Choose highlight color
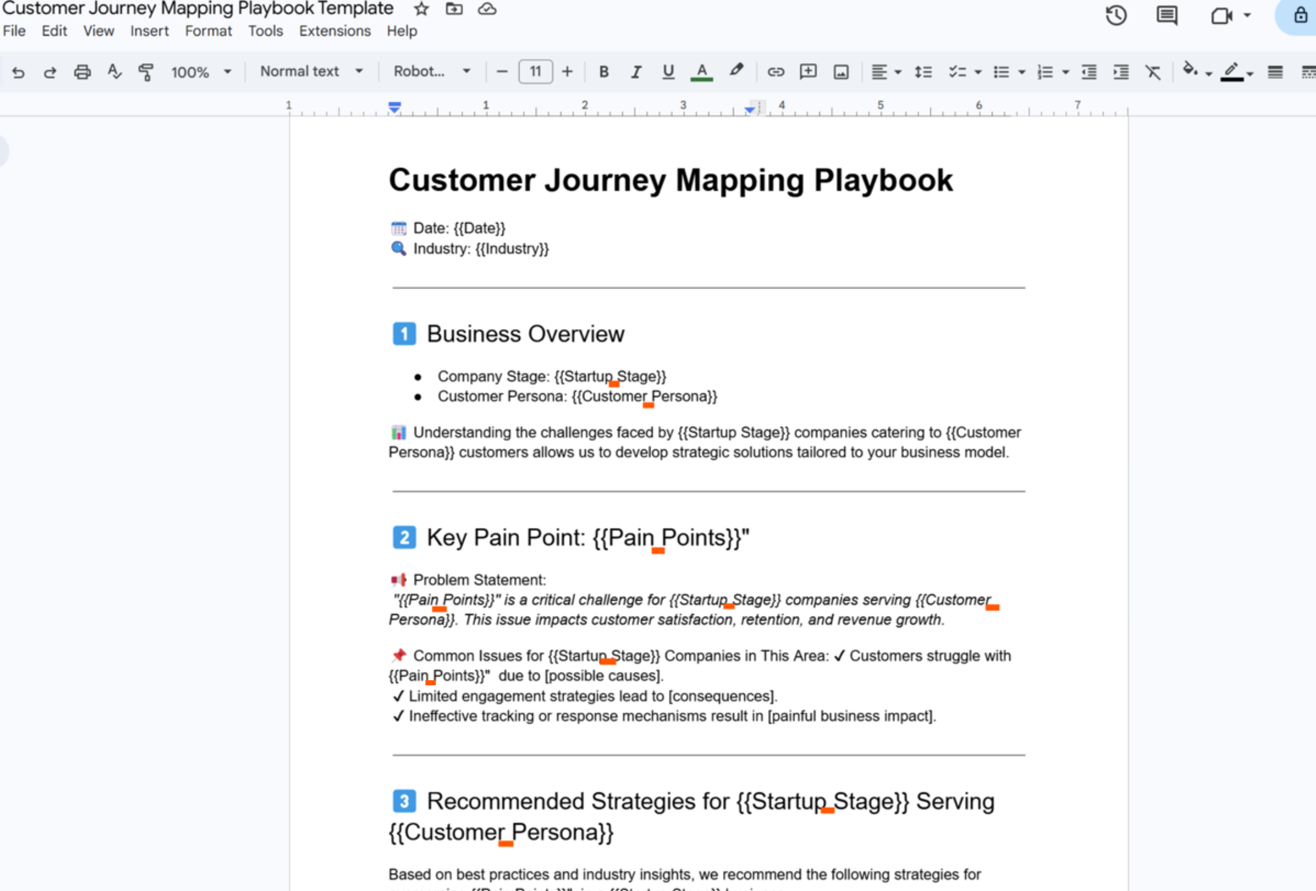Viewport: 1316px width, 891px height. tap(736, 72)
